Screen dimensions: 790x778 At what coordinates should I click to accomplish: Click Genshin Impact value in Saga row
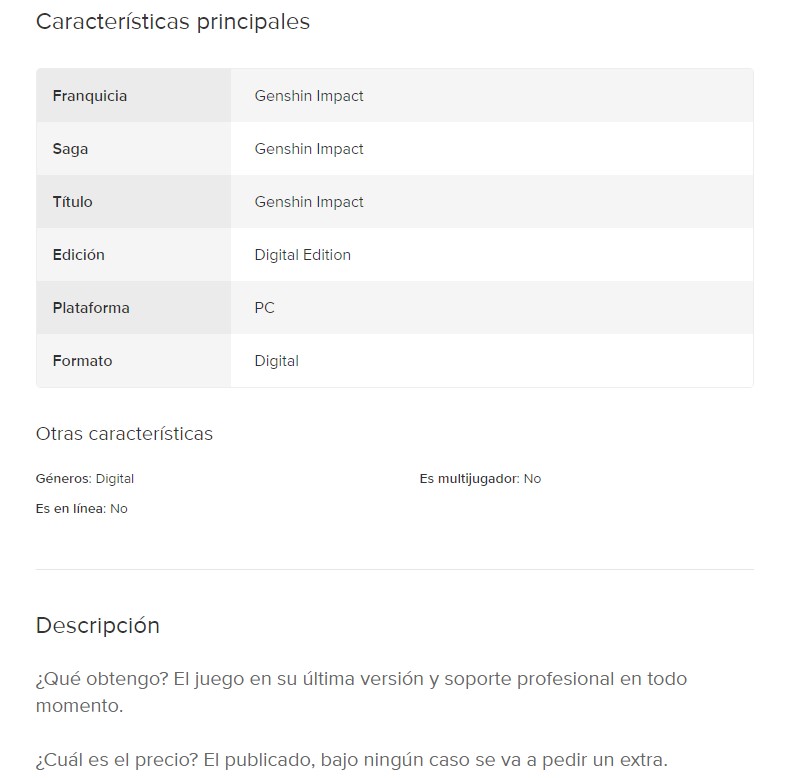point(309,149)
